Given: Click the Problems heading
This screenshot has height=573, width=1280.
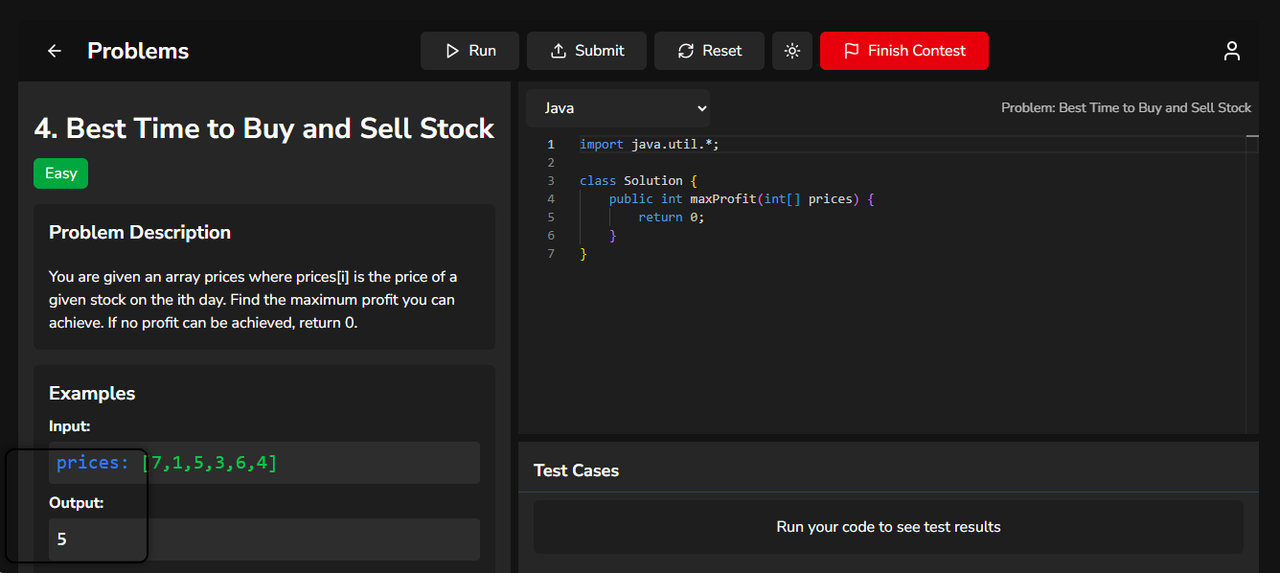Looking at the screenshot, I should pyautogui.click(x=138, y=51).
